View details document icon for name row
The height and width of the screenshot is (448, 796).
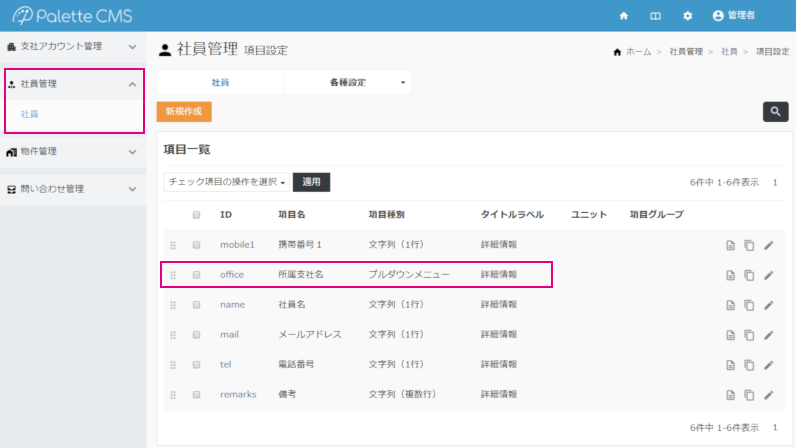click(731, 305)
